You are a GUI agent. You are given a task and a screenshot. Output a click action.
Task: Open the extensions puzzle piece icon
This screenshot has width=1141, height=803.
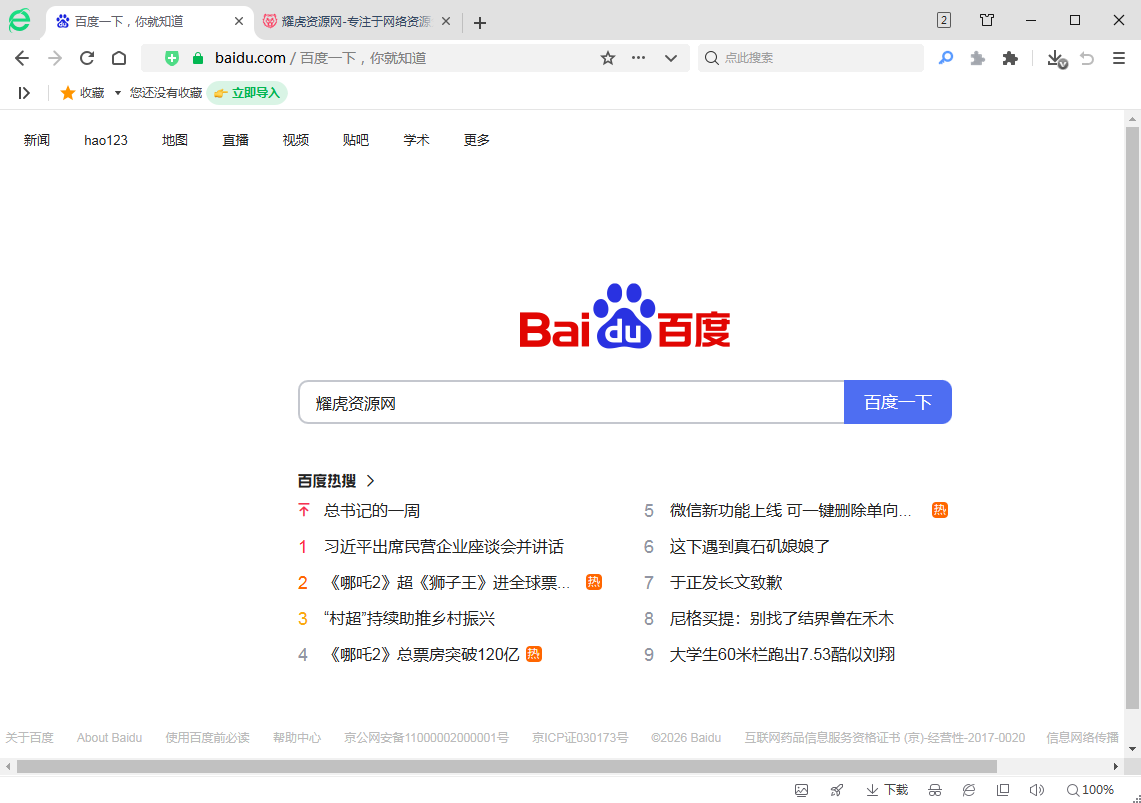tap(1010, 58)
